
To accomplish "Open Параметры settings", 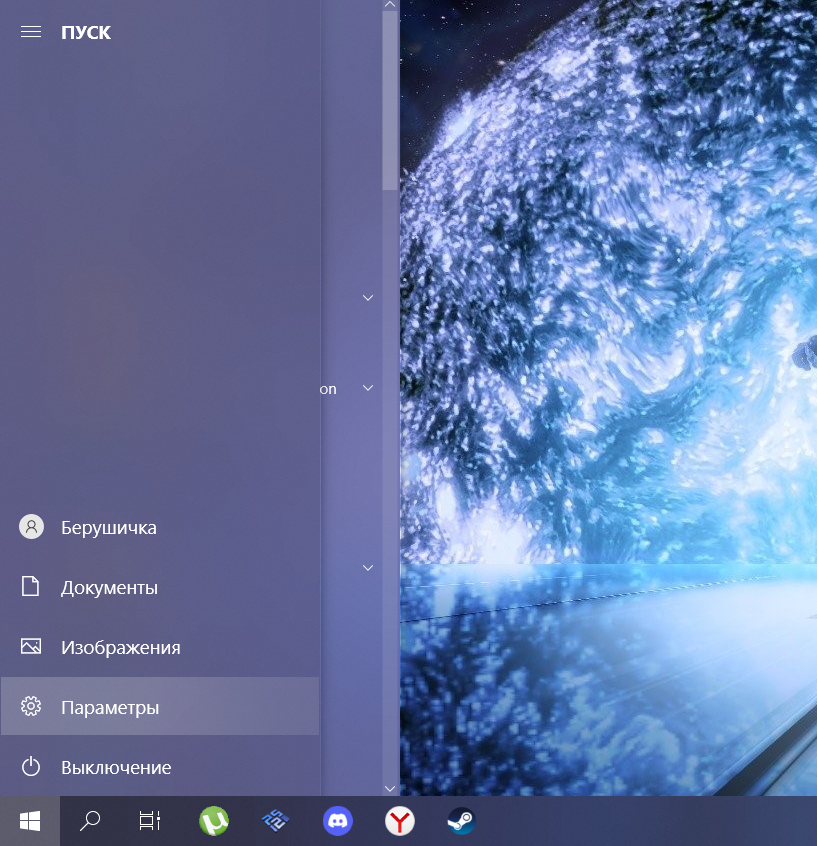I will 160,707.
